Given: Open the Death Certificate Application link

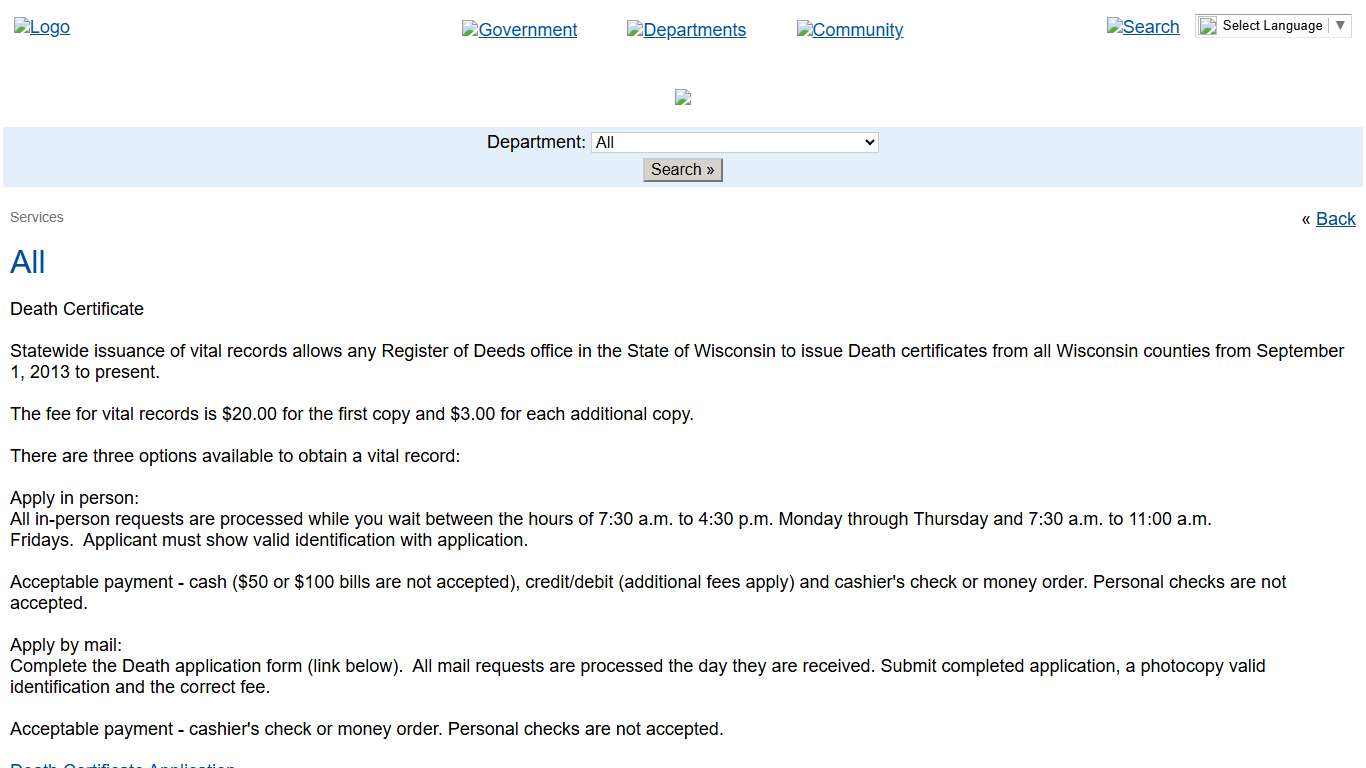Looking at the screenshot, I should (122, 764).
